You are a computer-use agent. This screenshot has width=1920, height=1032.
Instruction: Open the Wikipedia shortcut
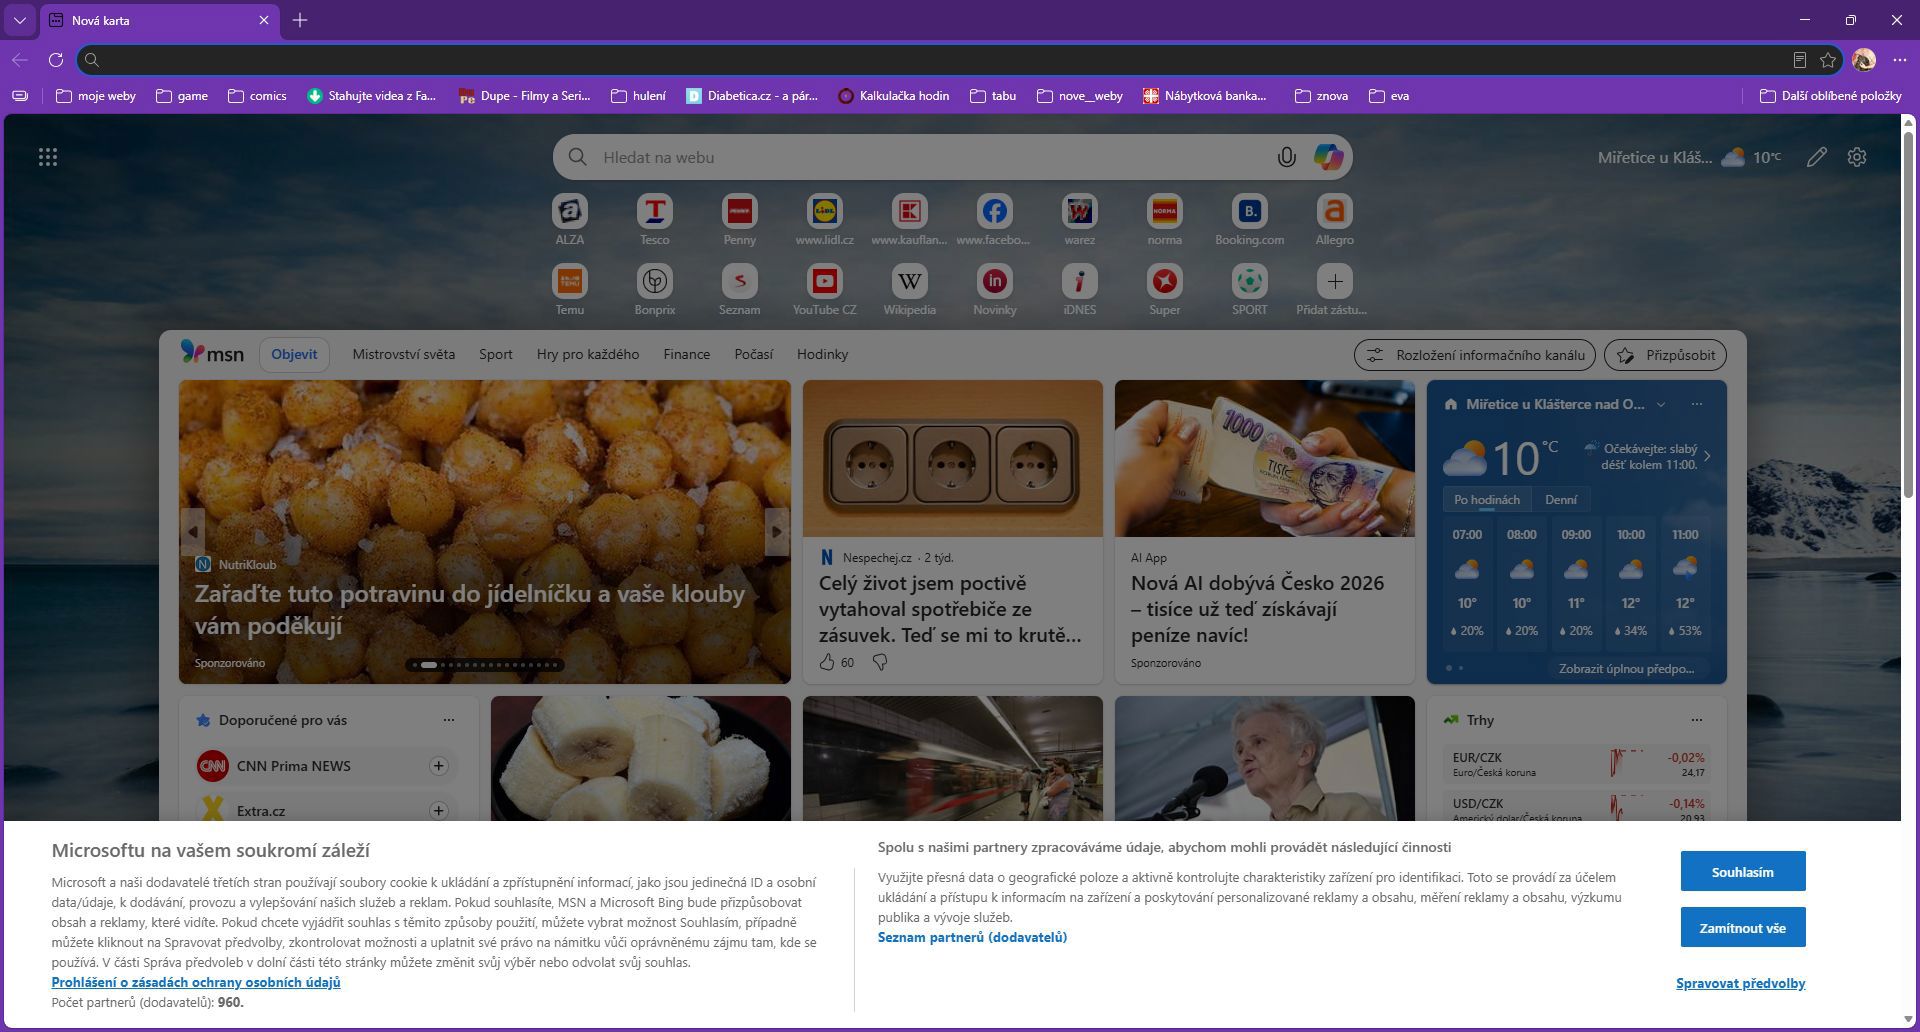[x=909, y=290]
